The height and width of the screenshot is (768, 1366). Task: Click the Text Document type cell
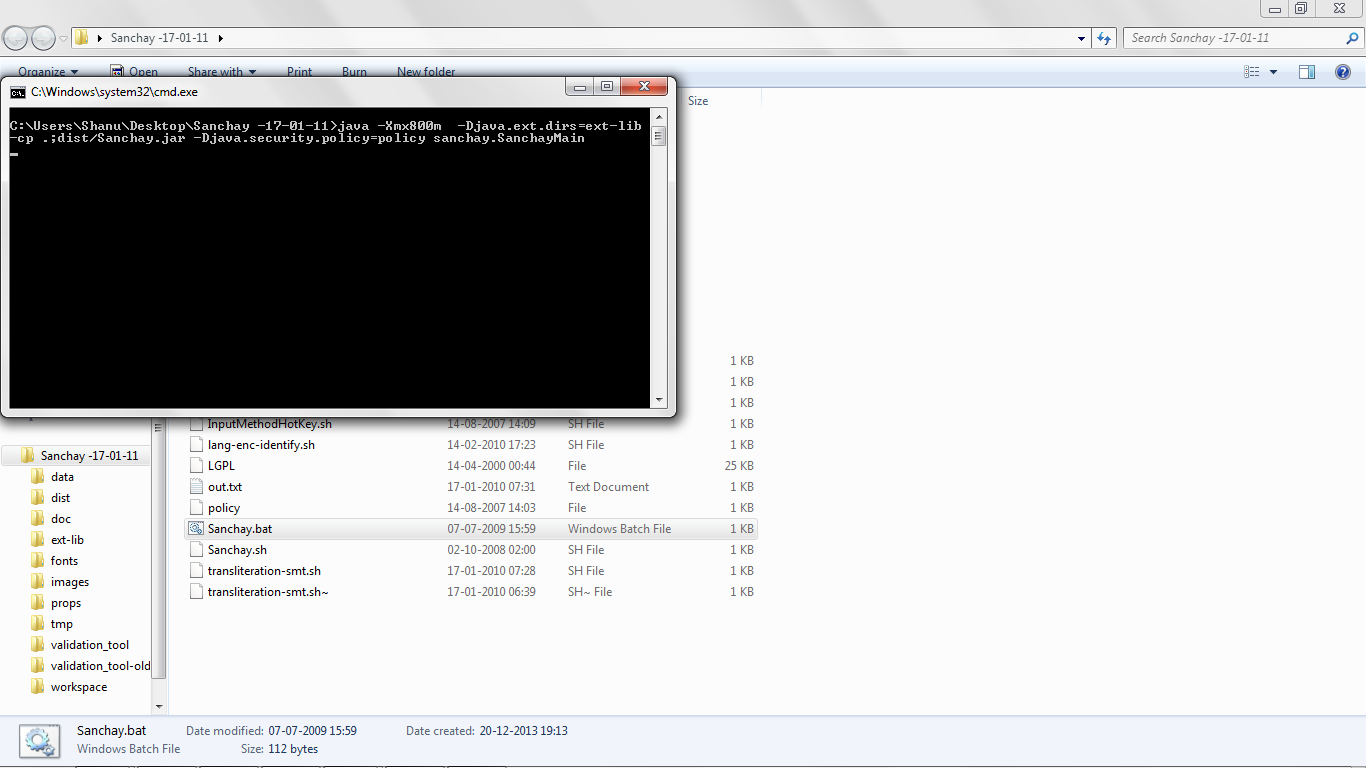click(608, 487)
